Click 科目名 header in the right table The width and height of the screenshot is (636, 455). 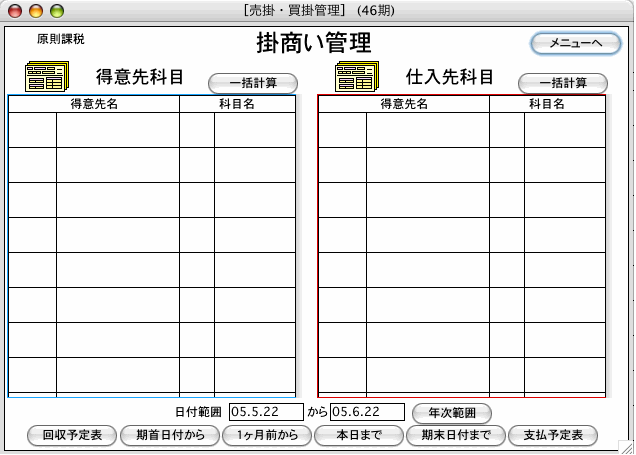(547, 104)
